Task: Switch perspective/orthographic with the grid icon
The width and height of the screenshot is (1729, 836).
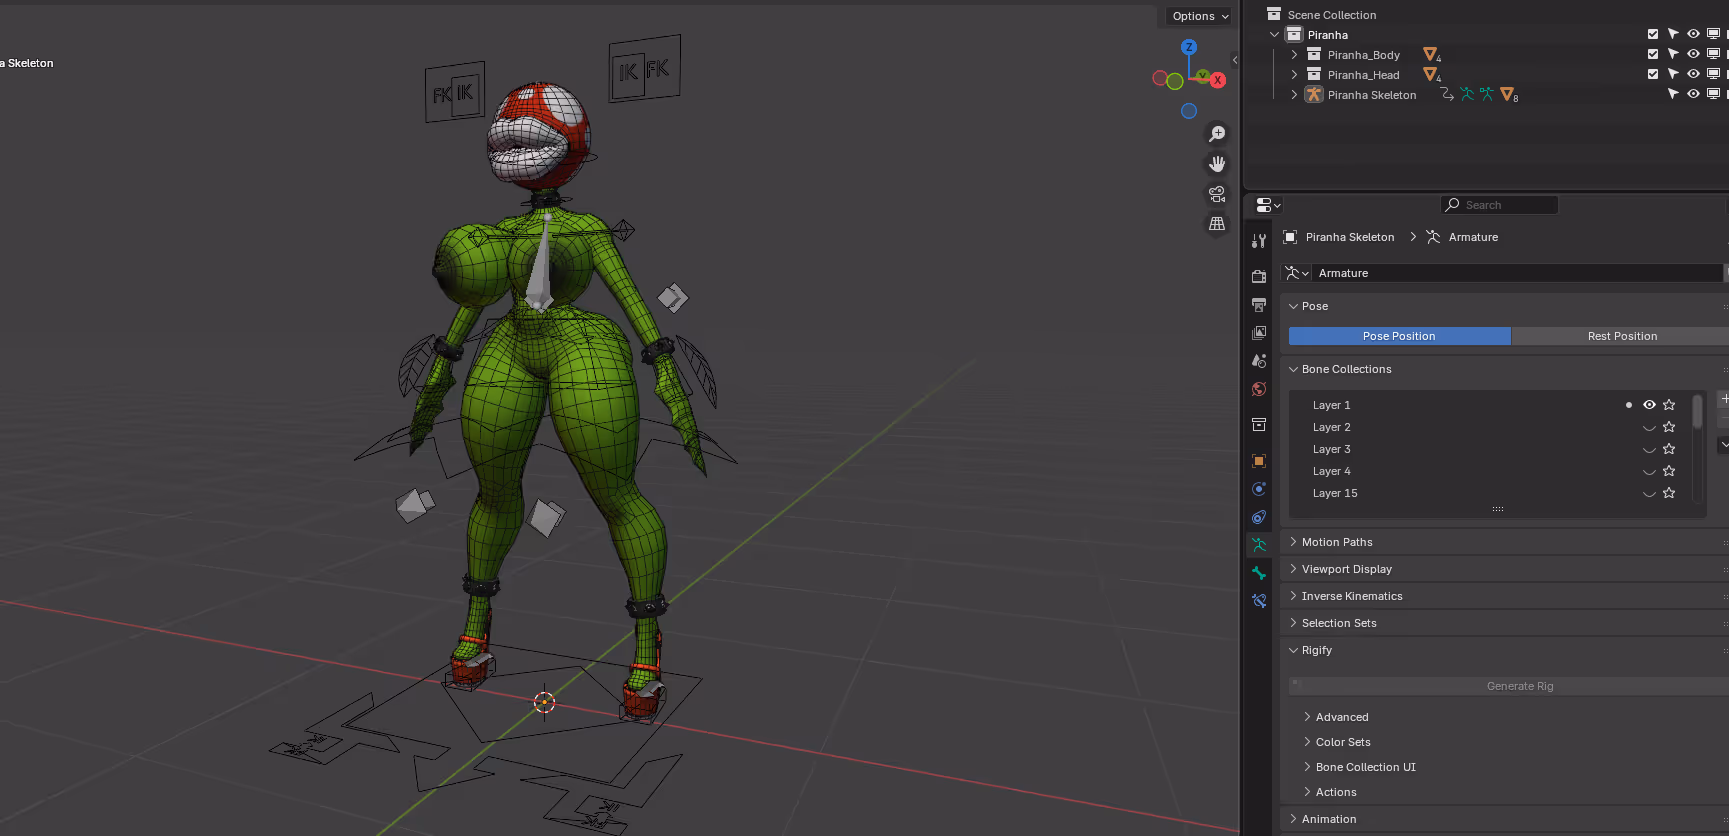Action: click(1217, 224)
